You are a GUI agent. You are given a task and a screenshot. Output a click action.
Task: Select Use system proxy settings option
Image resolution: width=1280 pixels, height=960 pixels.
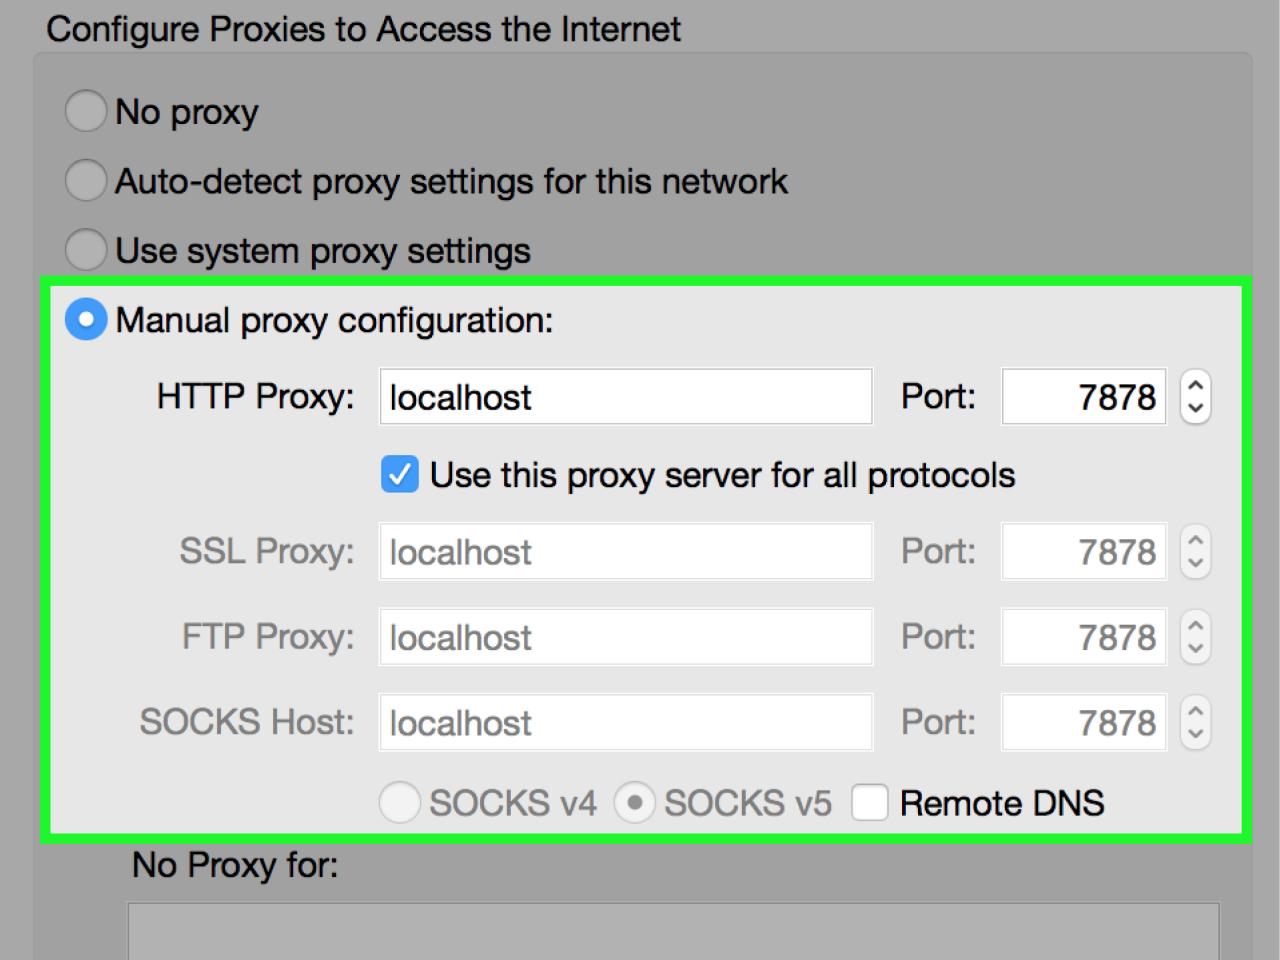[x=86, y=250]
